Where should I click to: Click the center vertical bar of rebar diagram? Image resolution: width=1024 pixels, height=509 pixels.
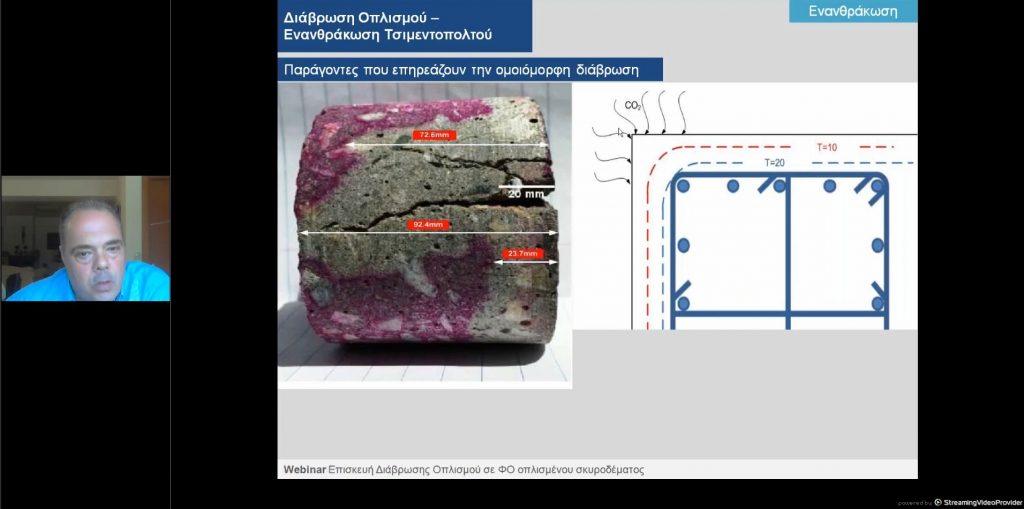pyautogui.click(x=787, y=250)
